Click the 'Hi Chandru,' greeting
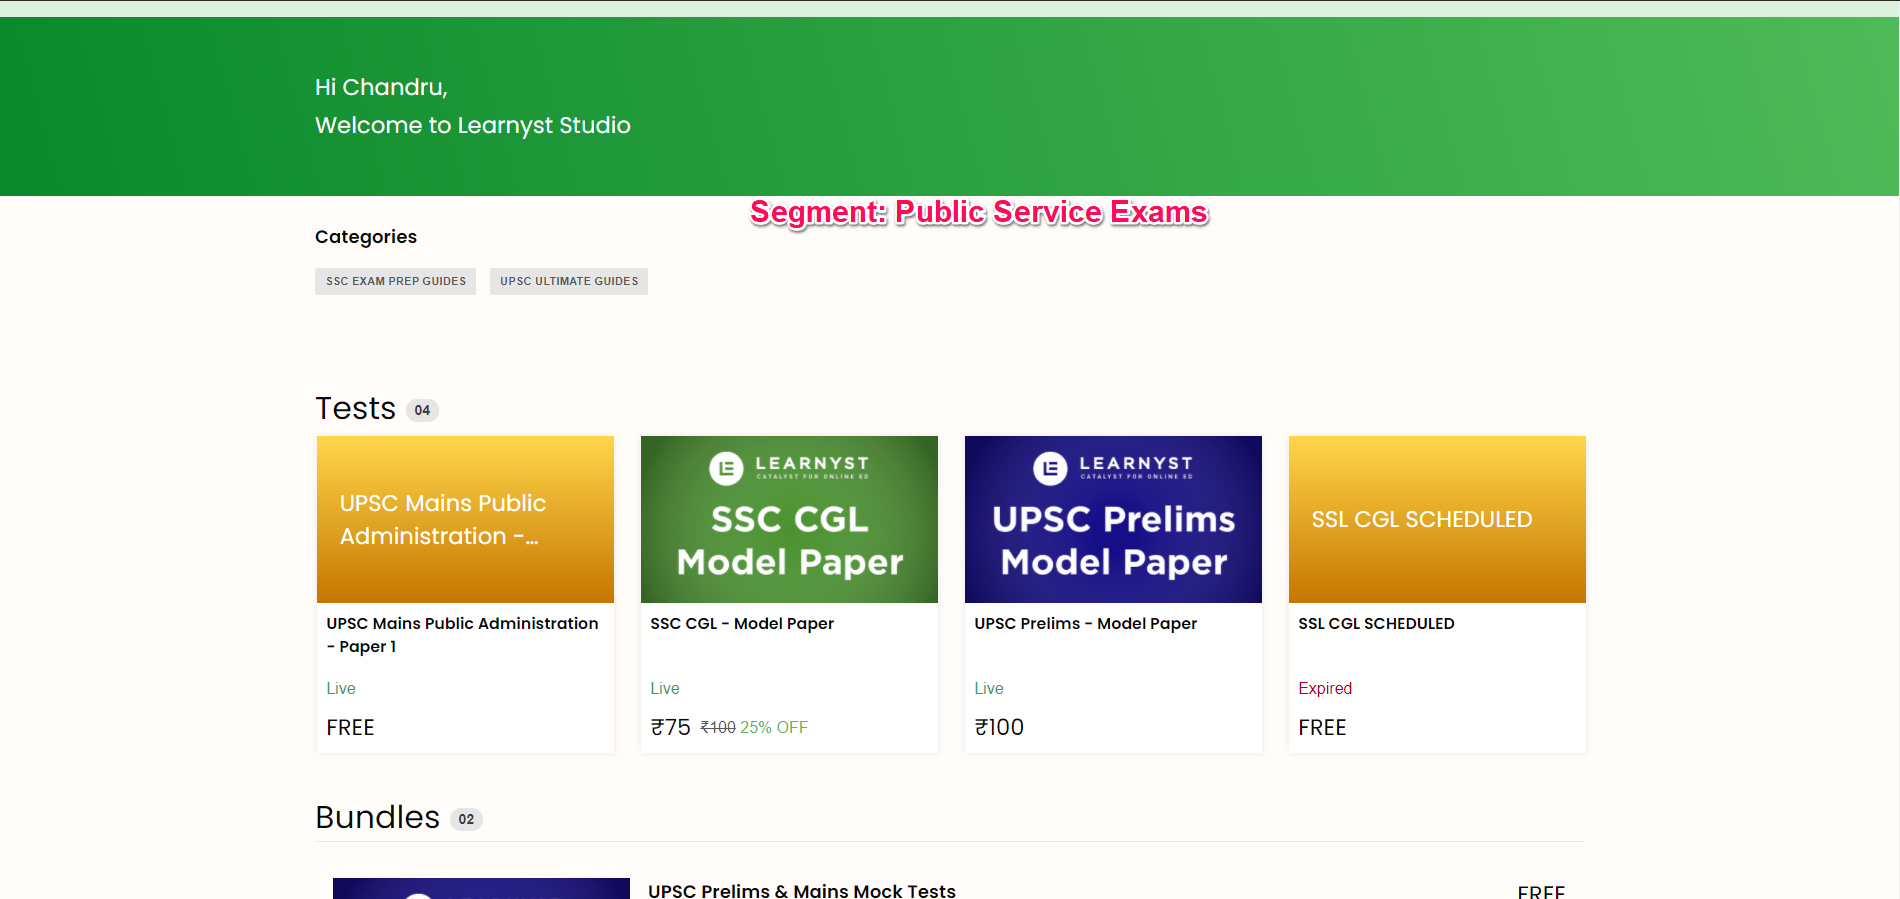Screen dimensions: 1900x899 click(x=381, y=87)
